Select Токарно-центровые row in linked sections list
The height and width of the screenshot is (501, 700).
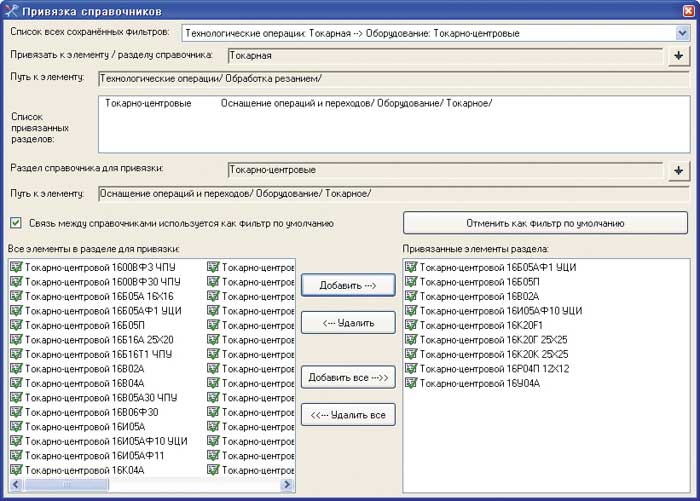coord(149,104)
